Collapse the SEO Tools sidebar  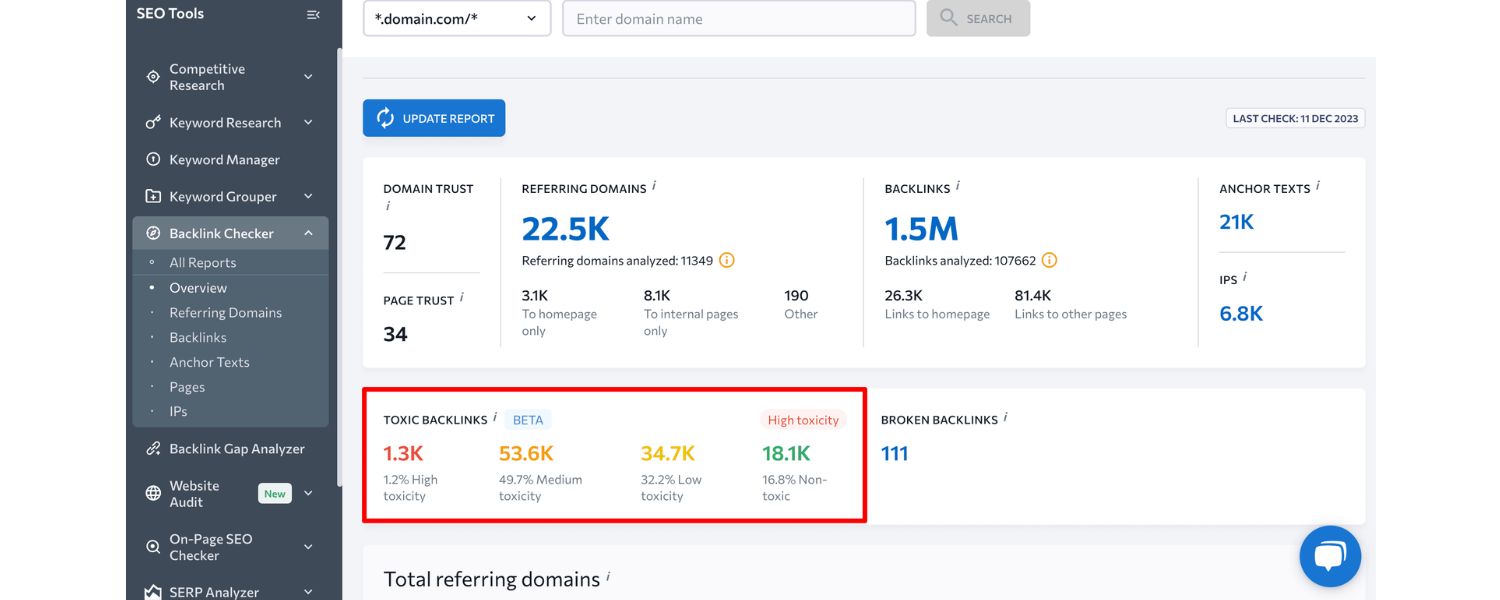pyautogui.click(x=312, y=14)
